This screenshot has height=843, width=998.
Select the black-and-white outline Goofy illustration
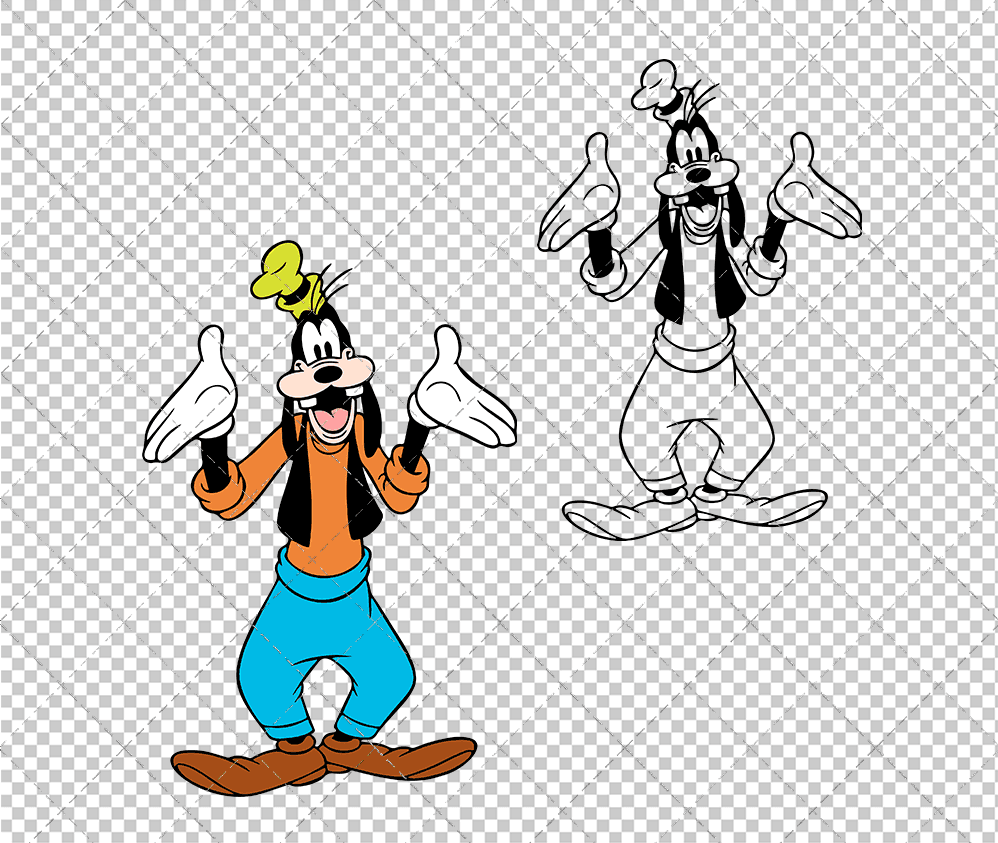pyautogui.click(x=699, y=299)
